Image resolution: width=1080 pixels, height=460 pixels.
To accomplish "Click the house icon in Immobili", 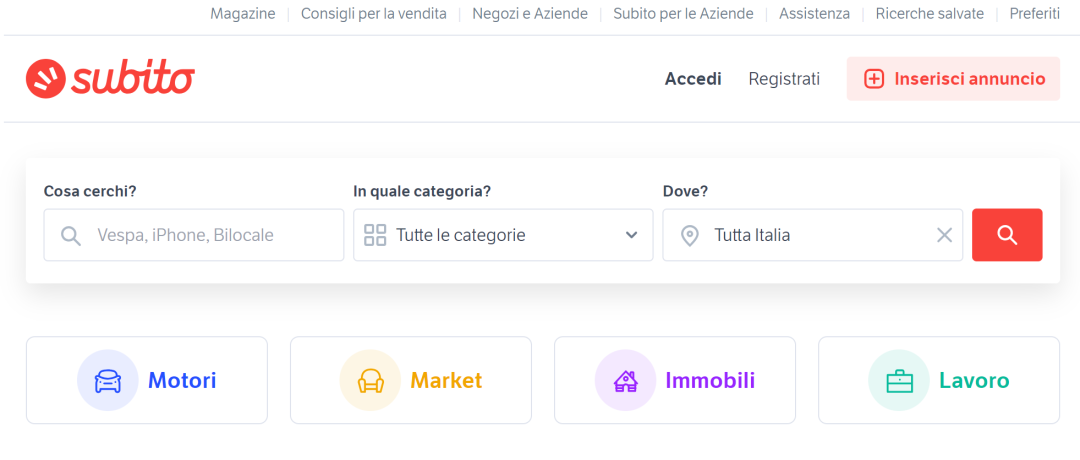I will point(625,380).
